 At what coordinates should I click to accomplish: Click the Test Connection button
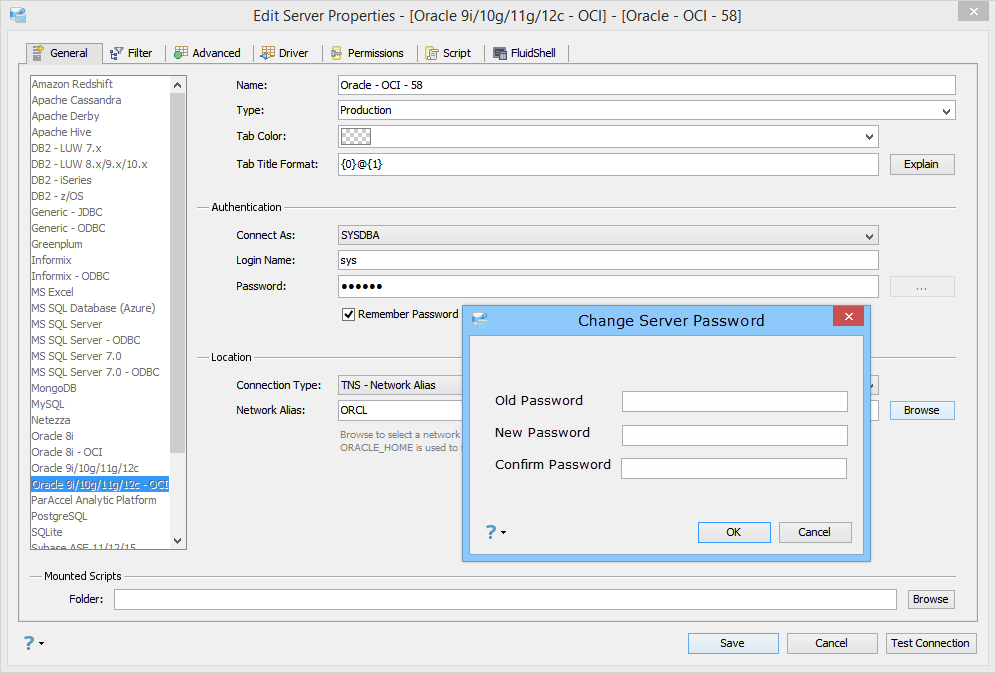pos(930,643)
